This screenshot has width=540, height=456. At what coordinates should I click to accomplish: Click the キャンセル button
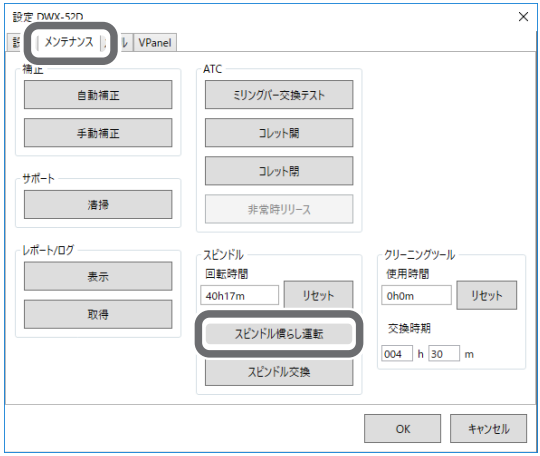pos(488,429)
